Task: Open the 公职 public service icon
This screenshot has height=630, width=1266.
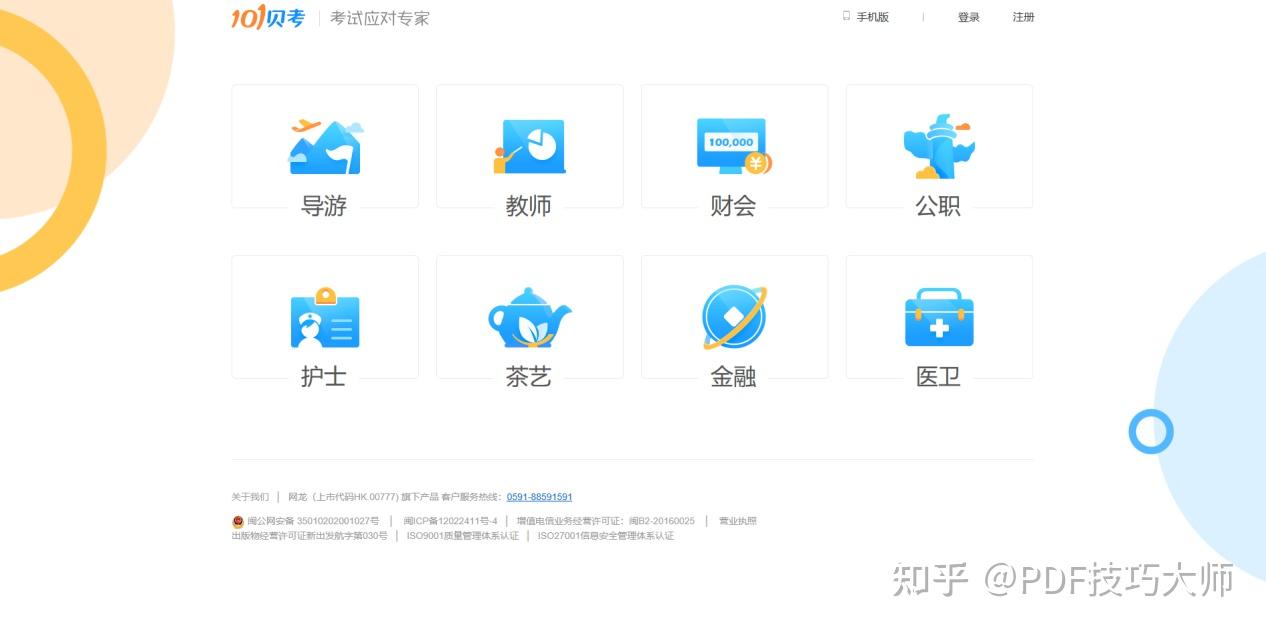Action: click(938, 146)
